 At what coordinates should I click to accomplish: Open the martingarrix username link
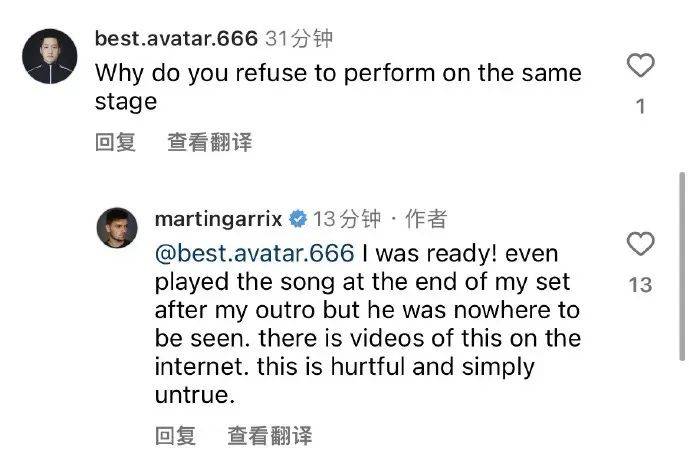click(219, 219)
